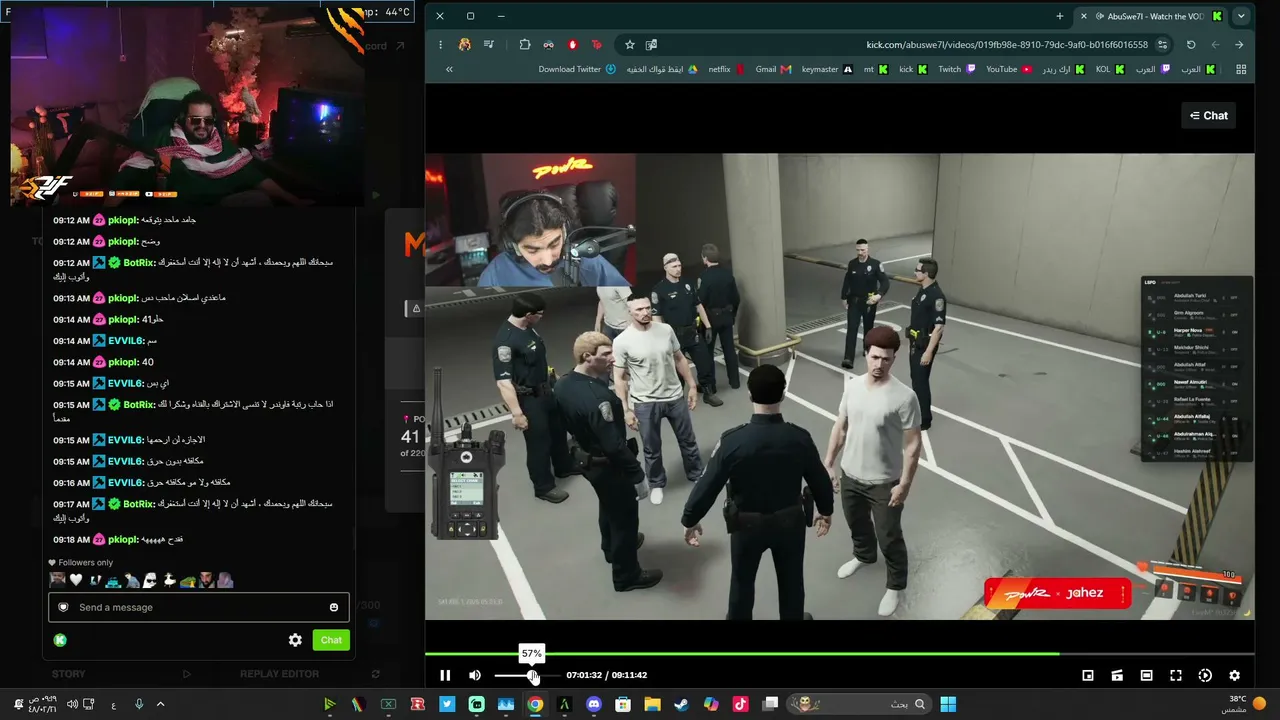Open the emoji picker in chat input
The height and width of the screenshot is (720, 1280).
pyautogui.click(x=334, y=607)
